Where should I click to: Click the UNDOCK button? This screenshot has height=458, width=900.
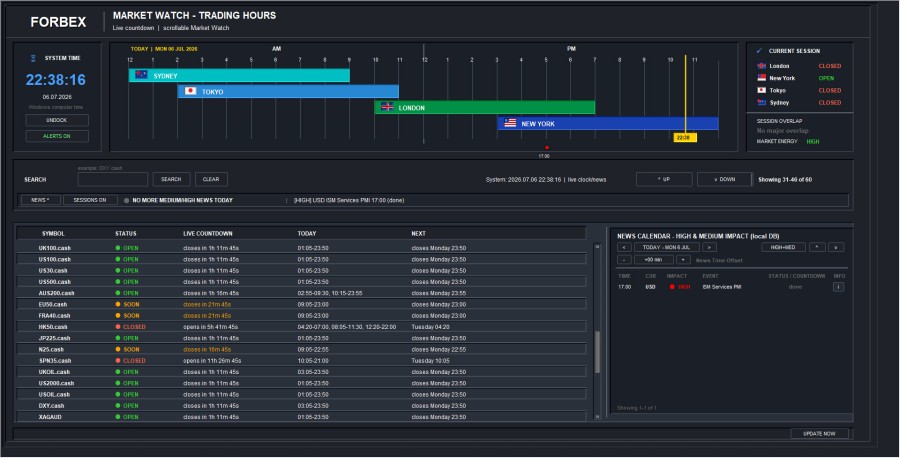pos(57,120)
